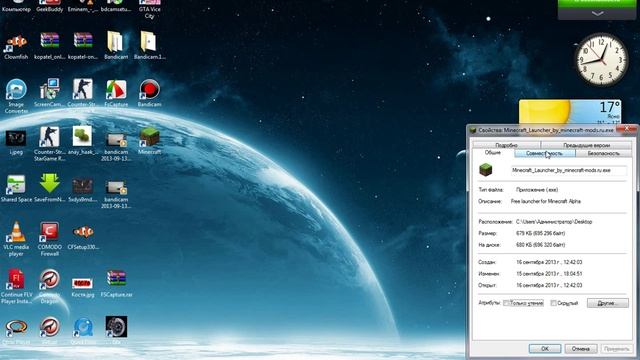Click the location path C:\Users\Администратор\Desktop
The width and height of the screenshot is (640, 360).
point(554,222)
